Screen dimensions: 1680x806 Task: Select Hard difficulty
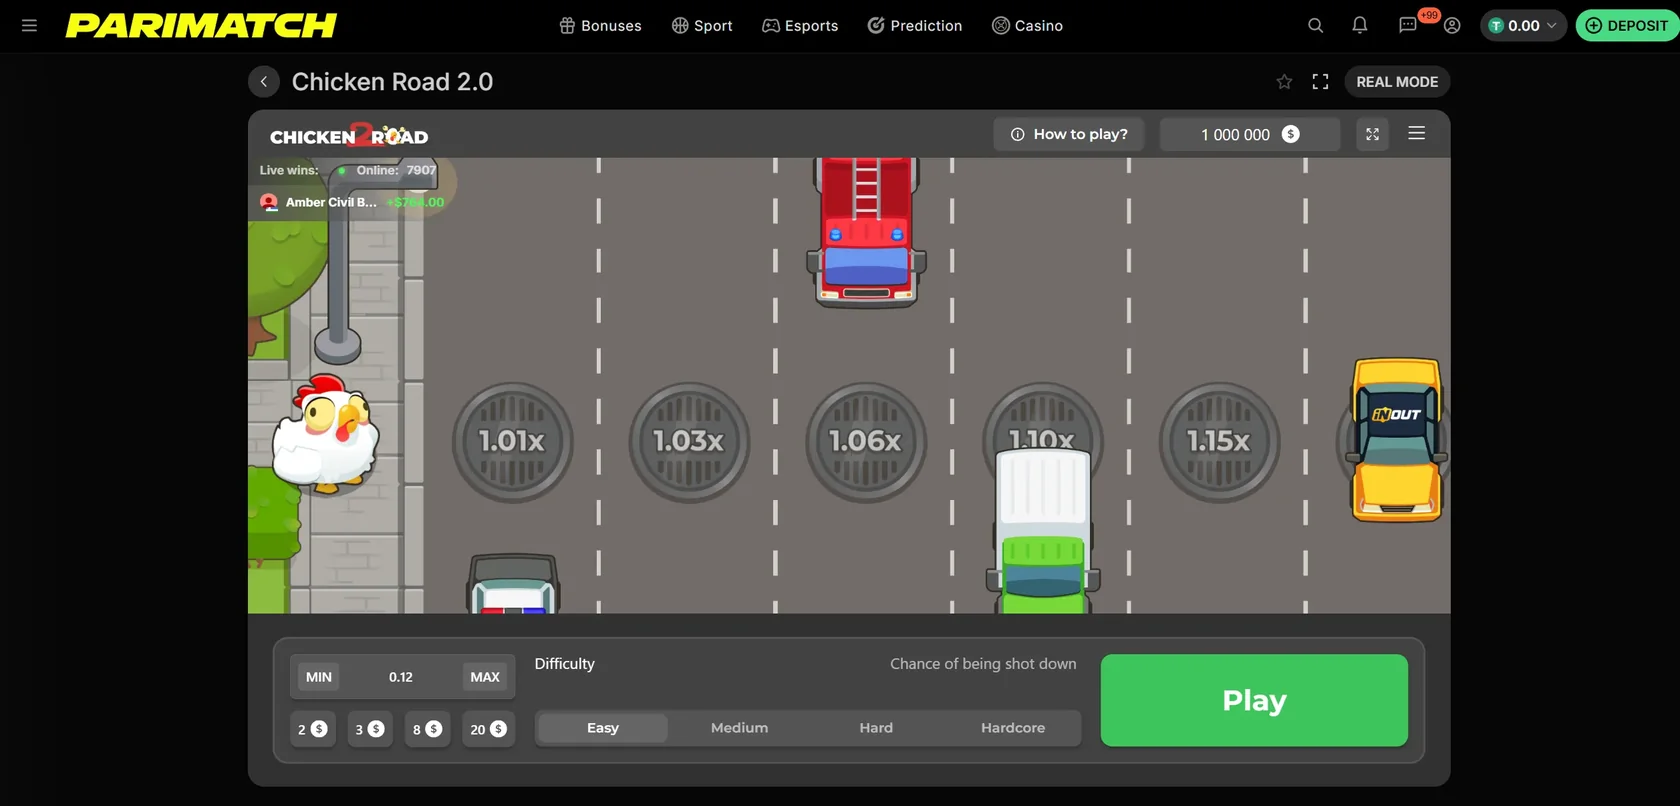coord(876,728)
